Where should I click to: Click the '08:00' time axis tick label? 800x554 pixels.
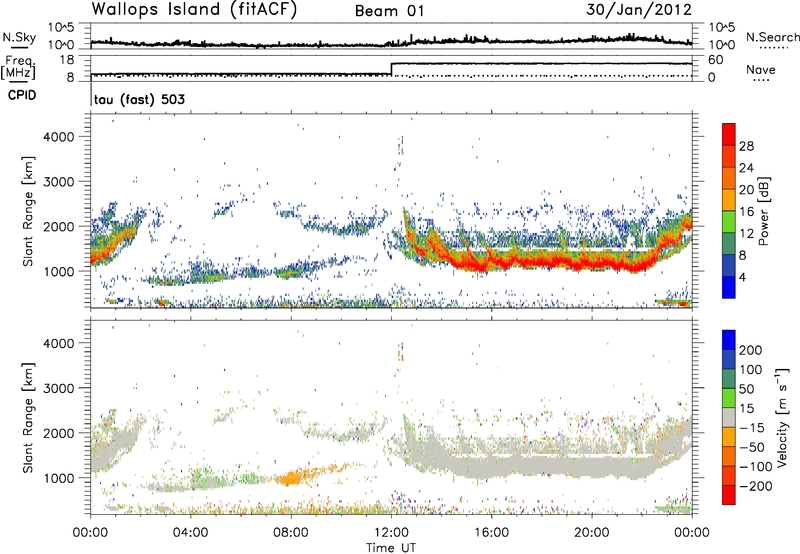(291, 533)
